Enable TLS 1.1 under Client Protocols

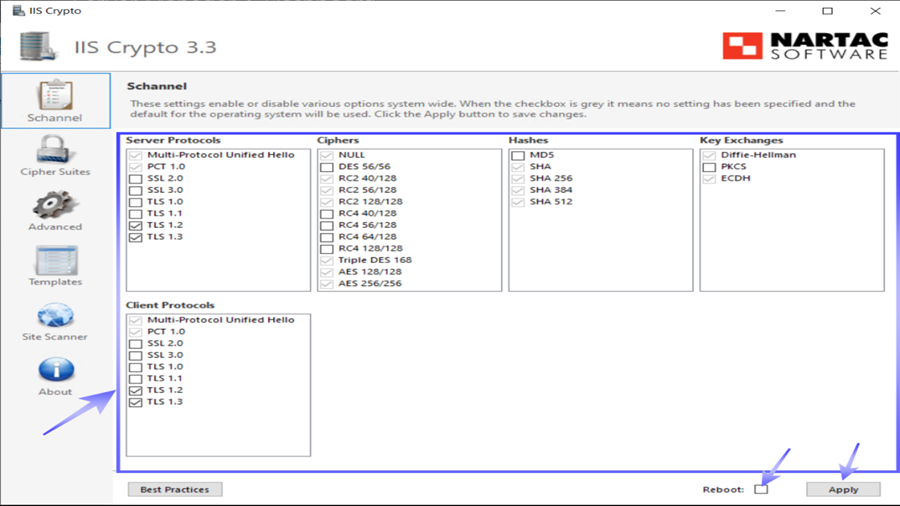[135, 379]
